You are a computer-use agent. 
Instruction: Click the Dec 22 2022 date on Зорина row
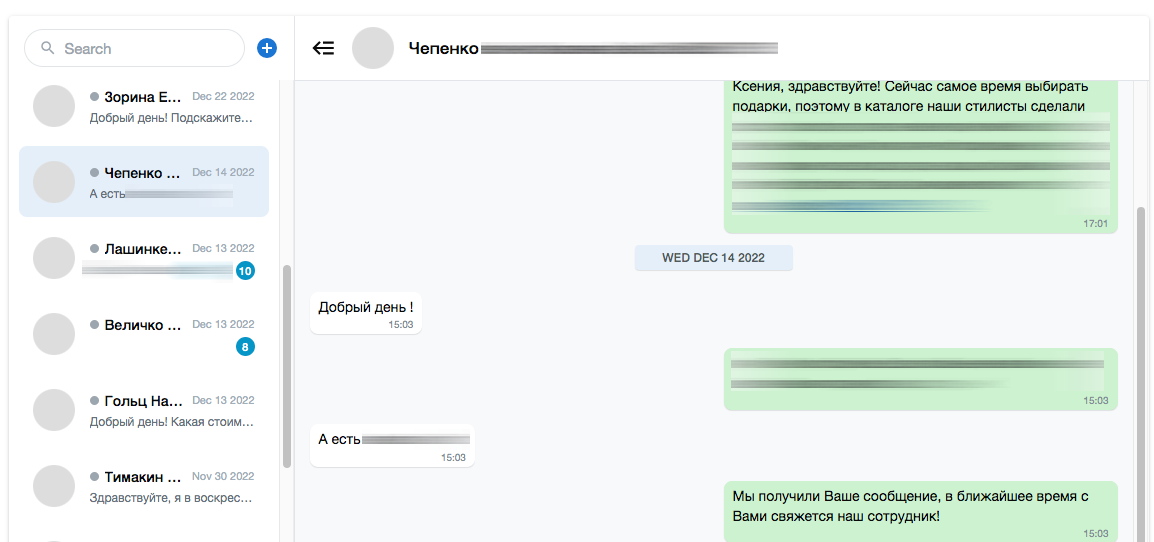pos(223,96)
